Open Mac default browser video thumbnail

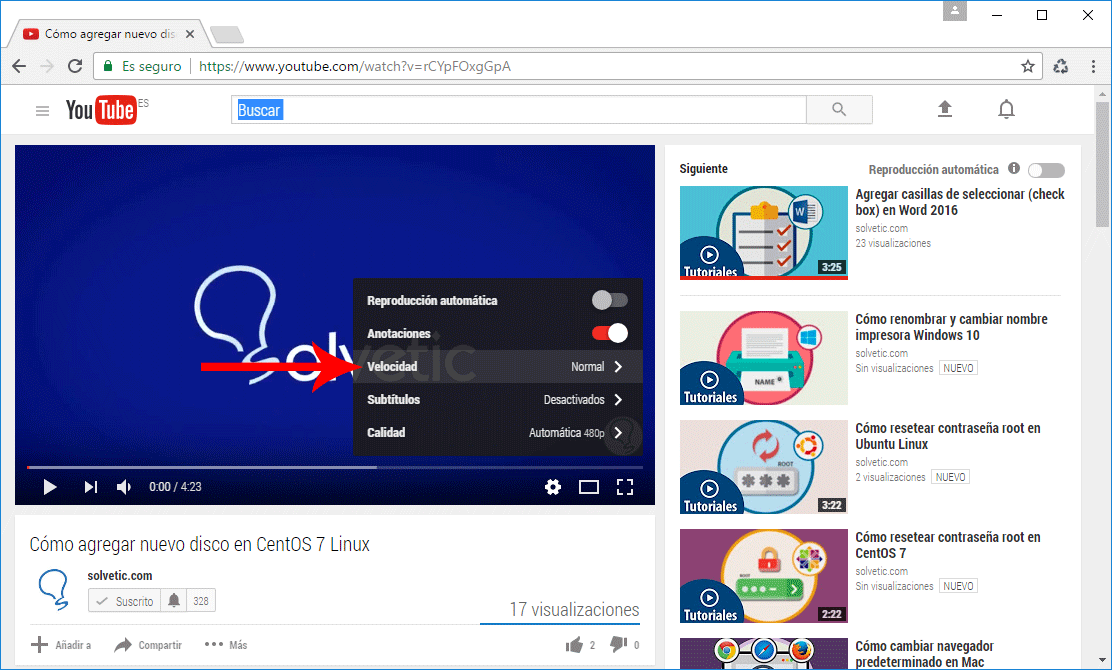pyautogui.click(x=764, y=654)
